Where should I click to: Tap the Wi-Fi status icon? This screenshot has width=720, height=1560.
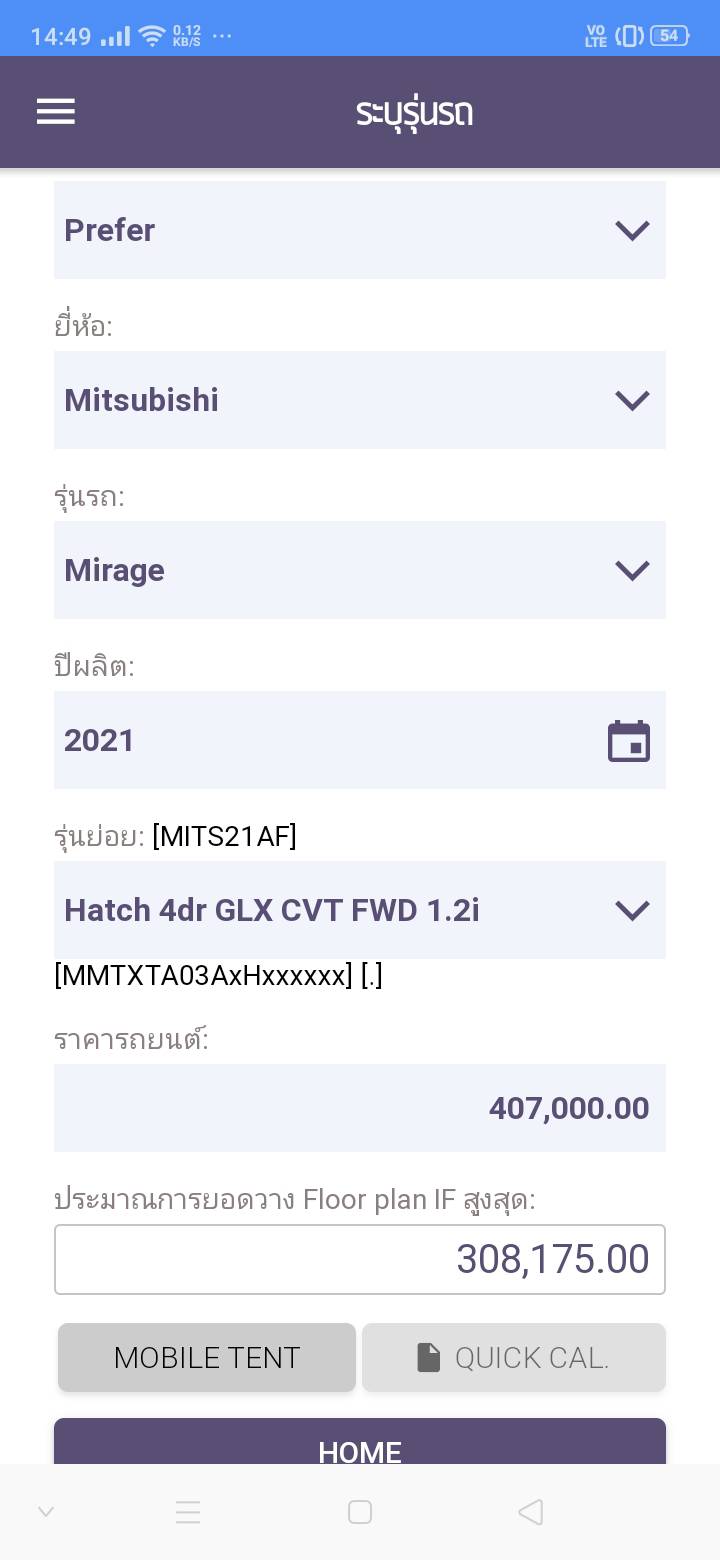coord(152,37)
